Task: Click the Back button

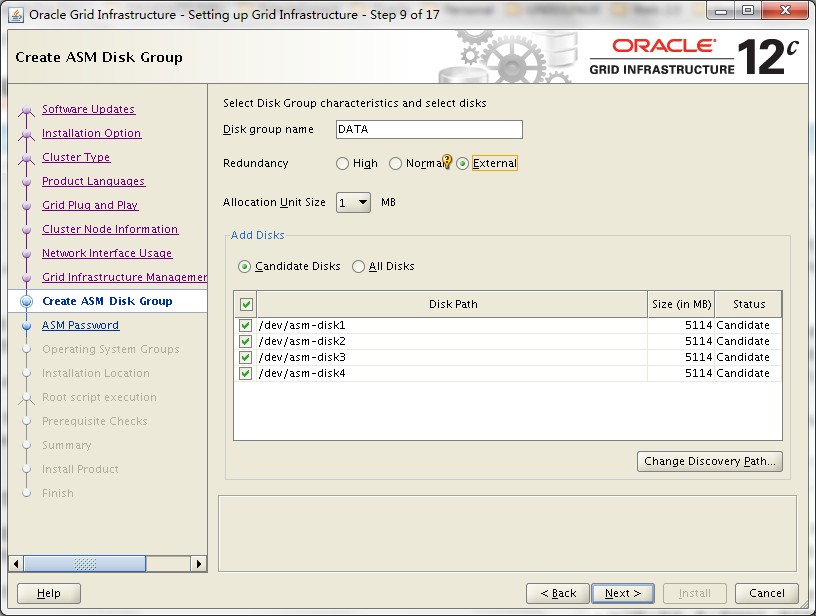Action: click(x=558, y=593)
